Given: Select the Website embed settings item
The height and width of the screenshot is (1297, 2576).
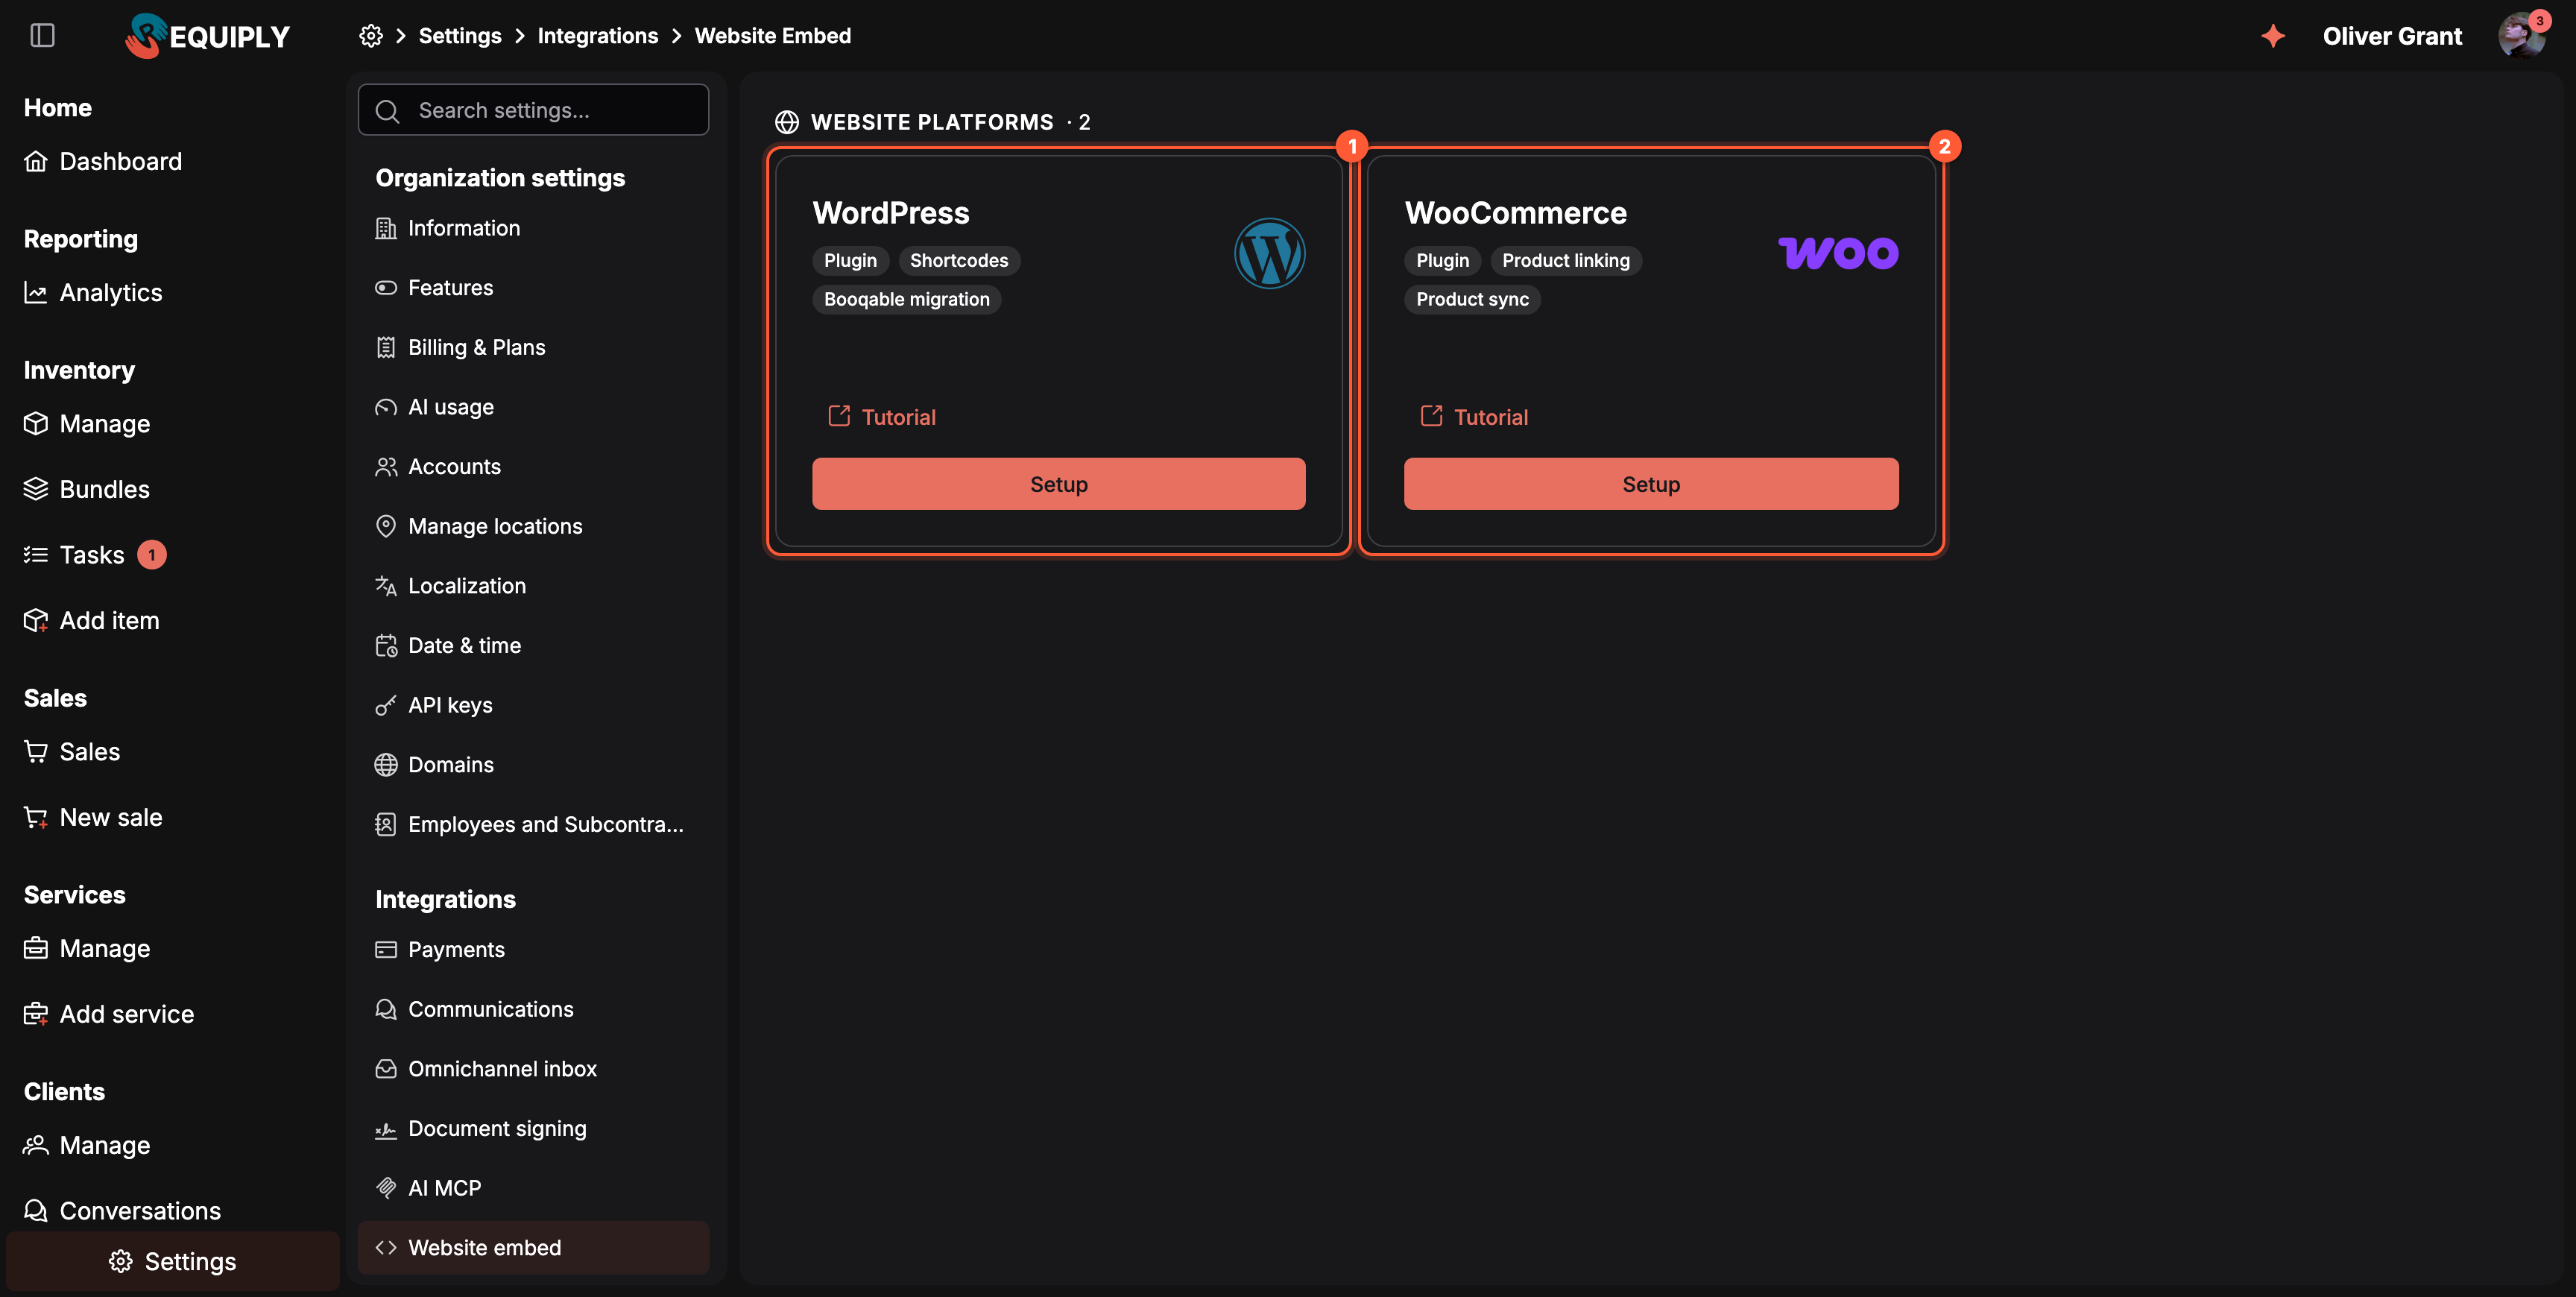Looking at the screenshot, I should [534, 1248].
